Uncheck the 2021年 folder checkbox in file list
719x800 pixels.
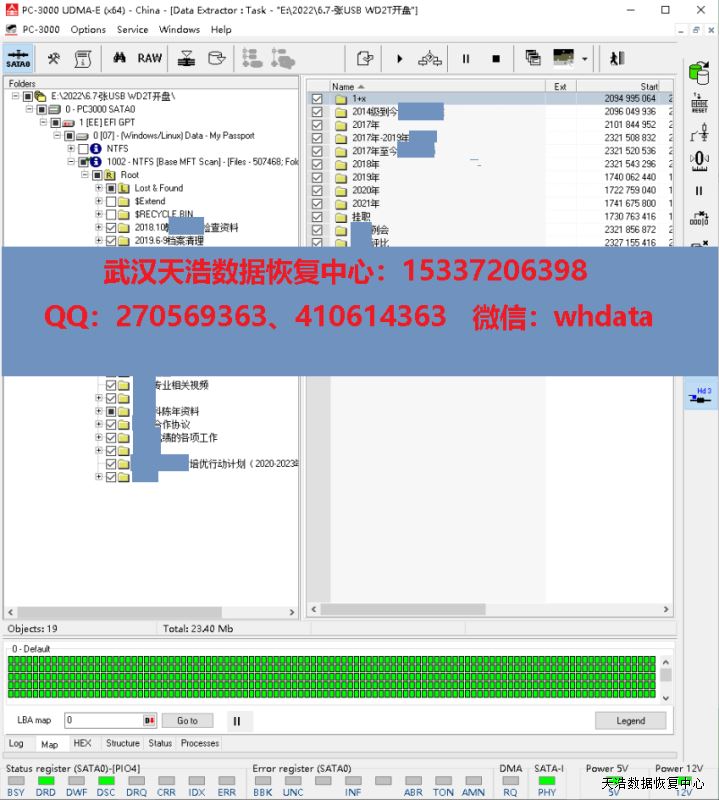click(x=317, y=203)
